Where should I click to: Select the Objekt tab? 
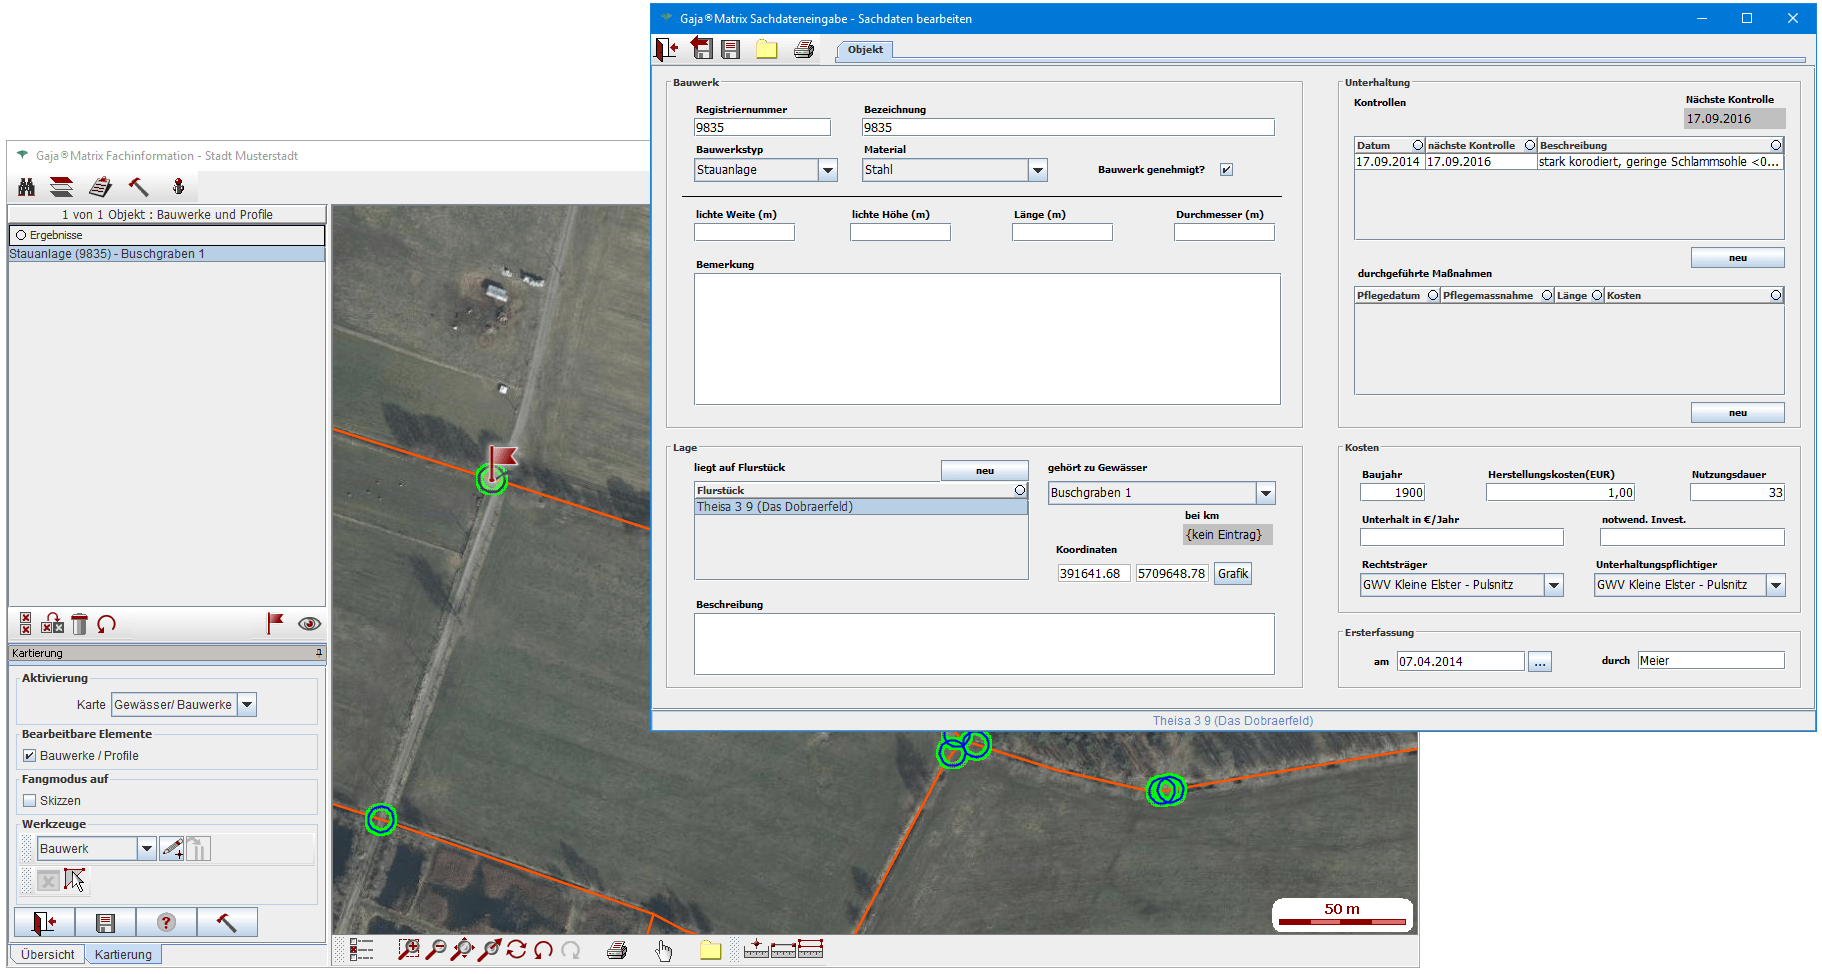tap(865, 50)
